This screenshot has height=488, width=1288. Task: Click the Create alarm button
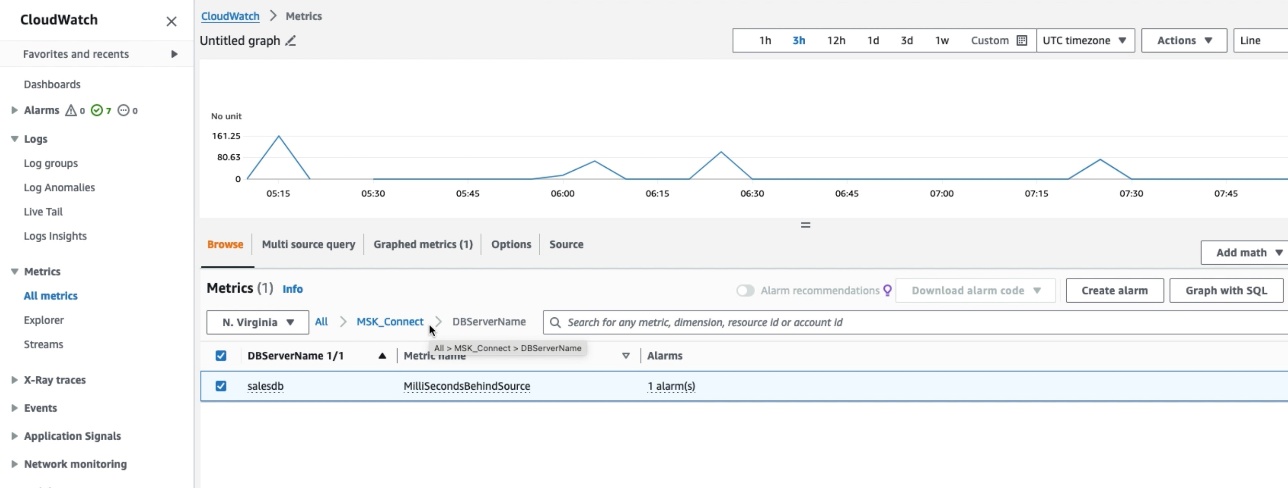point(1114,290)
